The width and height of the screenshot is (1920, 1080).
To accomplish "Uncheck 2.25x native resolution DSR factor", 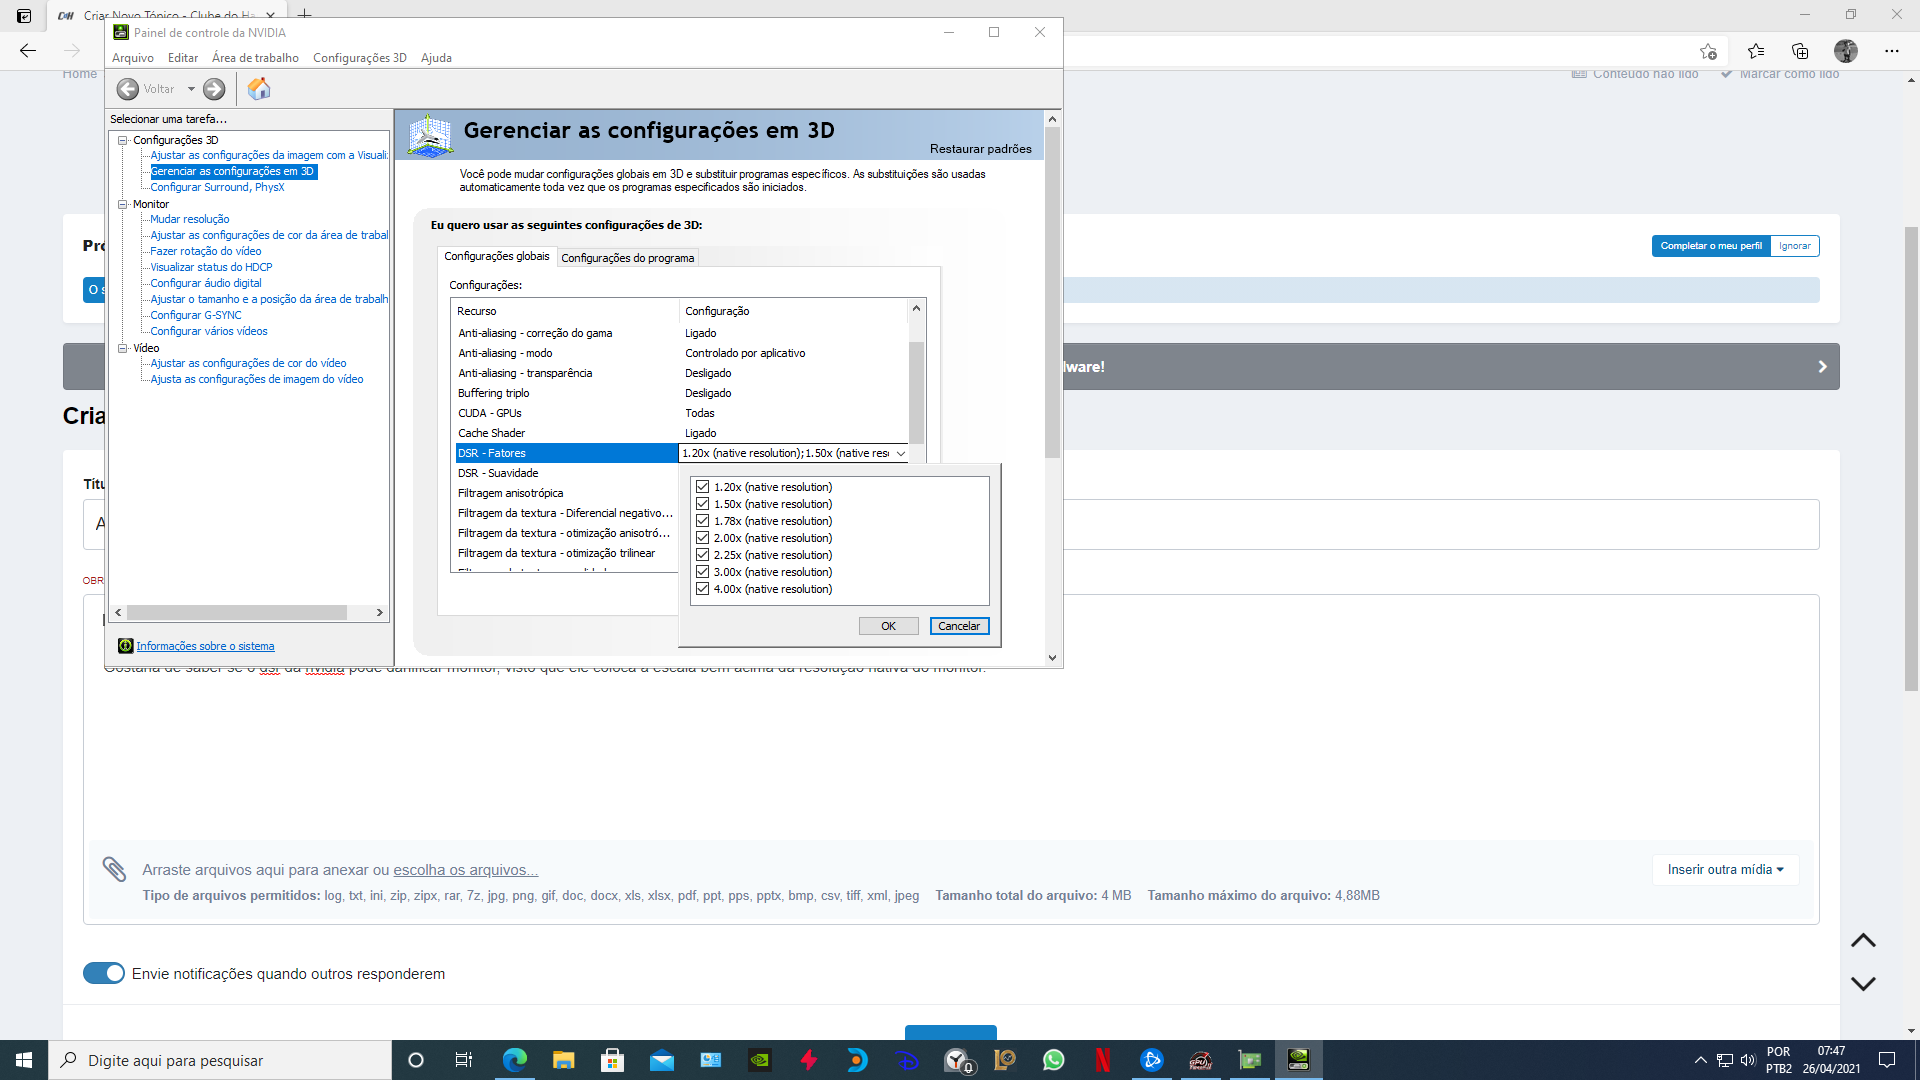I will point(702,555).
